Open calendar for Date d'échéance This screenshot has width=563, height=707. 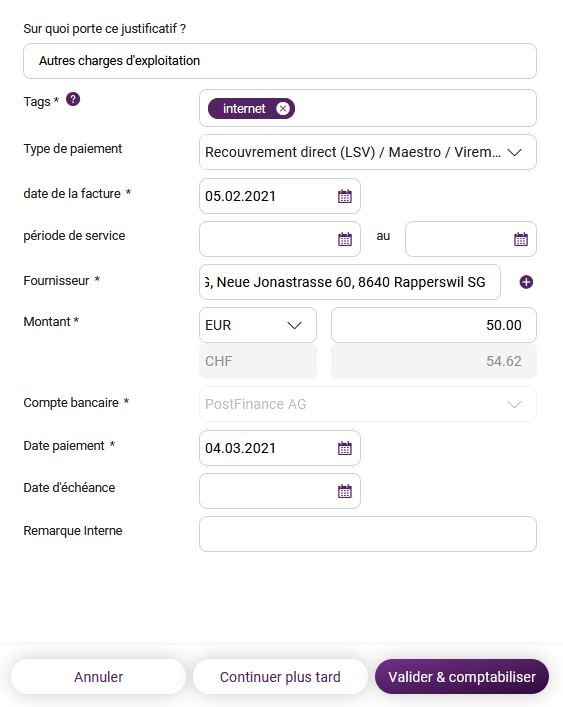click(345, 491)
